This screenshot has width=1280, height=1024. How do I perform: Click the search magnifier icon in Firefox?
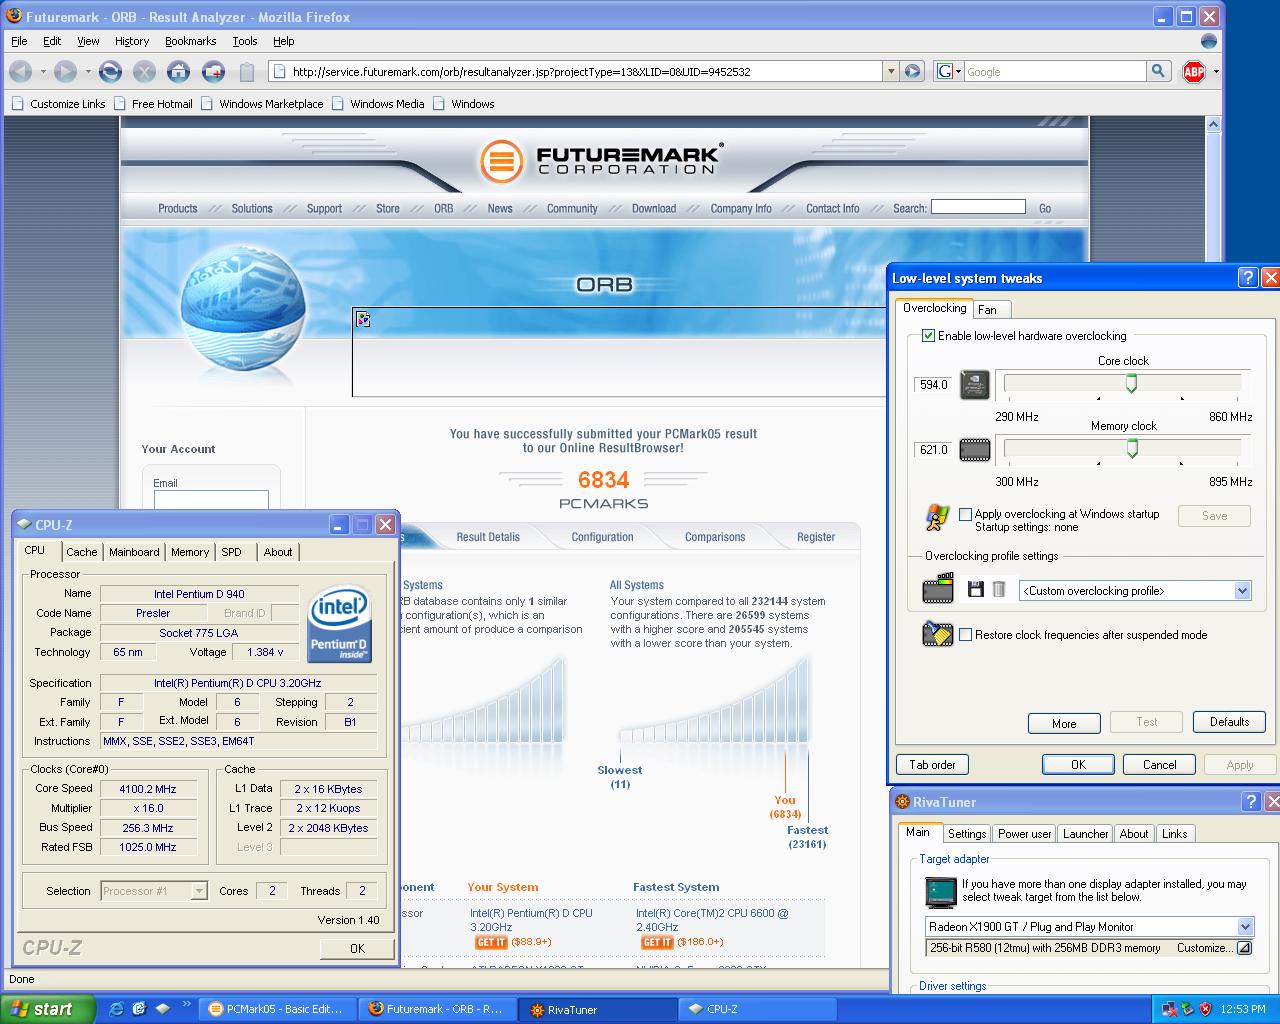click(x=1158, y=71)
